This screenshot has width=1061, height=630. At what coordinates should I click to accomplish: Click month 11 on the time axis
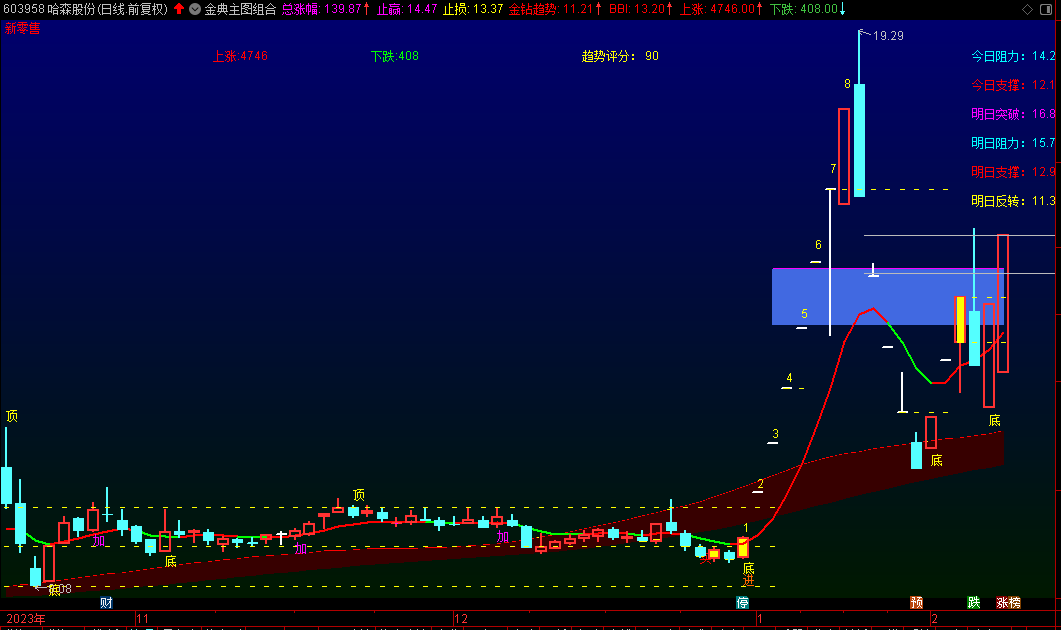click(x=142, y=618)
